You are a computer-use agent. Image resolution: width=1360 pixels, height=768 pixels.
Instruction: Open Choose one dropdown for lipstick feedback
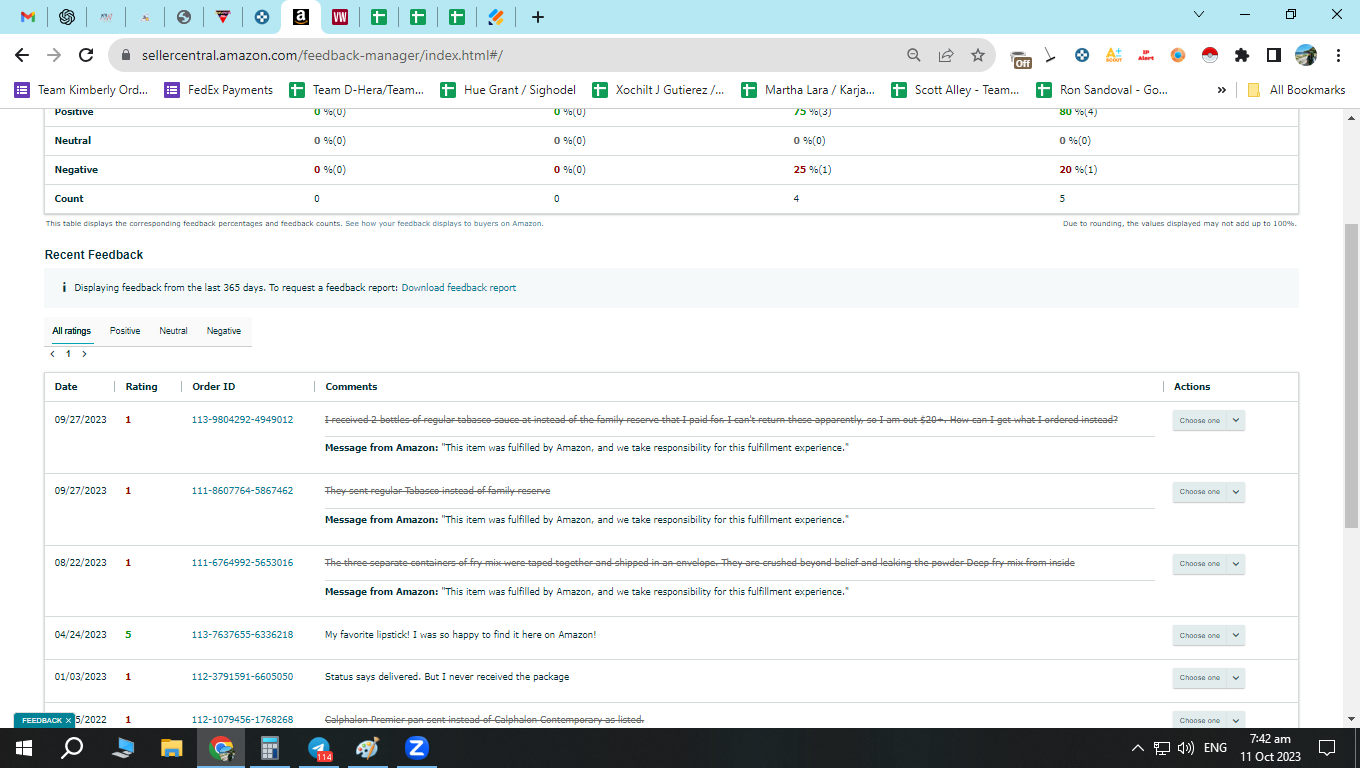point(1208,636)
